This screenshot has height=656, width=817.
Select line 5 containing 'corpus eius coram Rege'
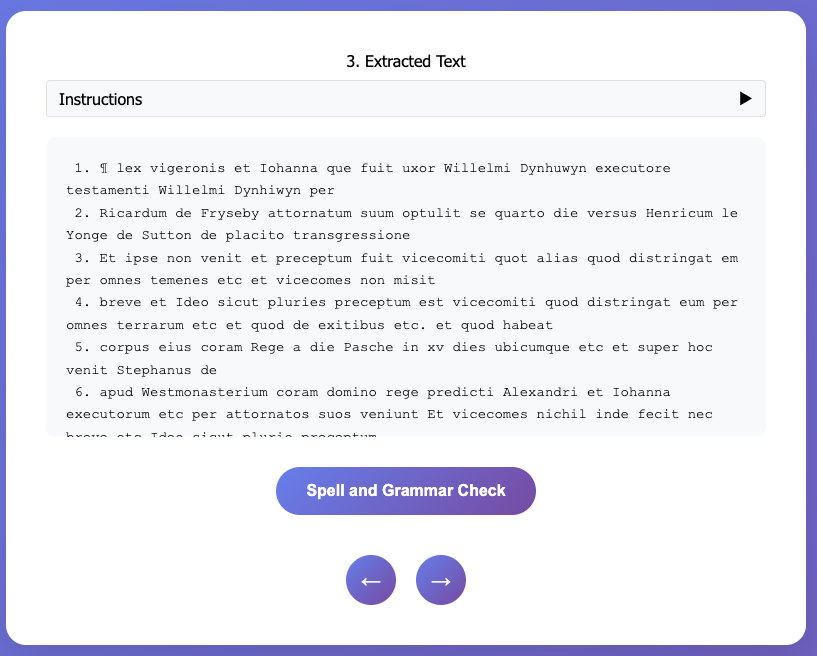coord(400,347)
